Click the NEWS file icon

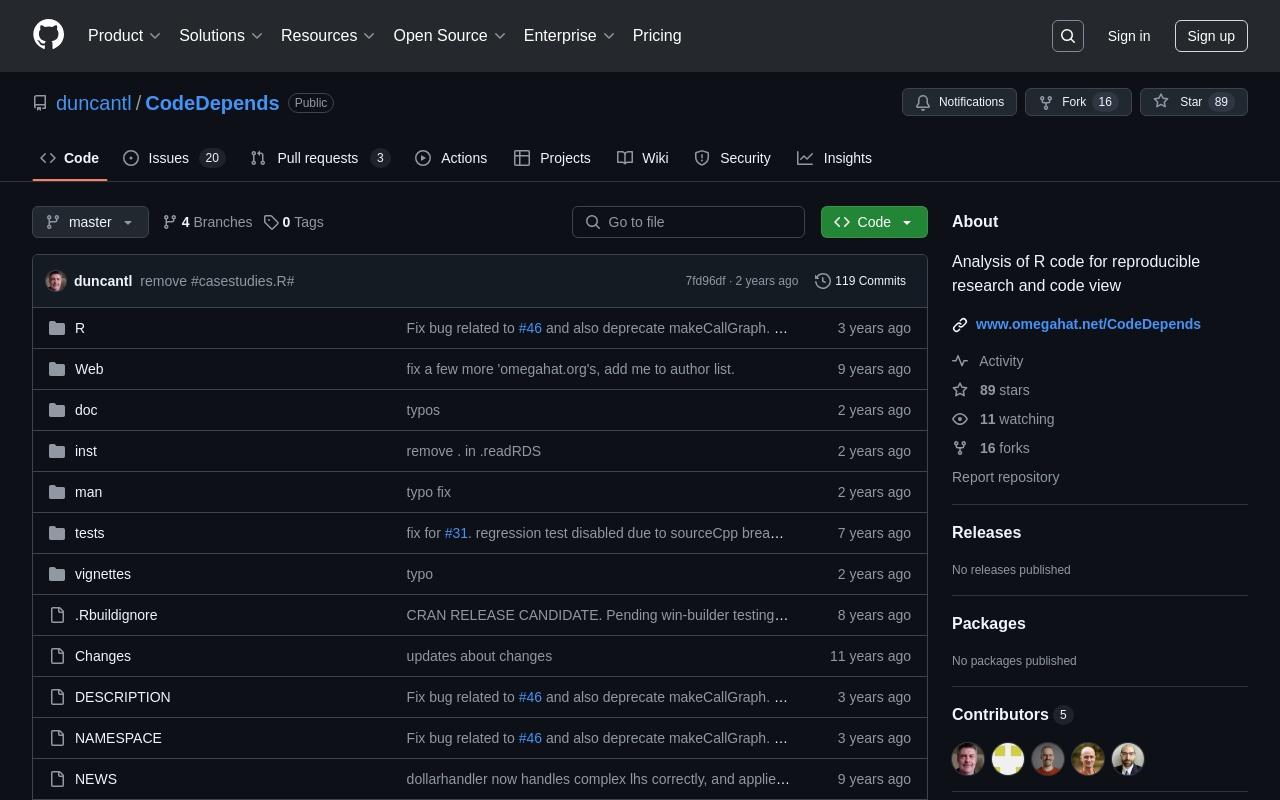click(57, 779)
